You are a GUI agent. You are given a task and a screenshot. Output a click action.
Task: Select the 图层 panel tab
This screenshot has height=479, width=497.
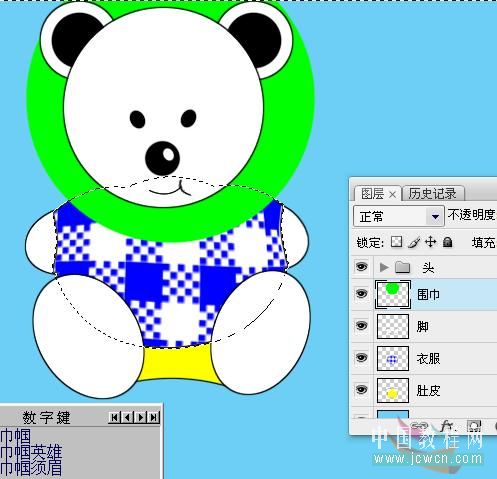373,194
